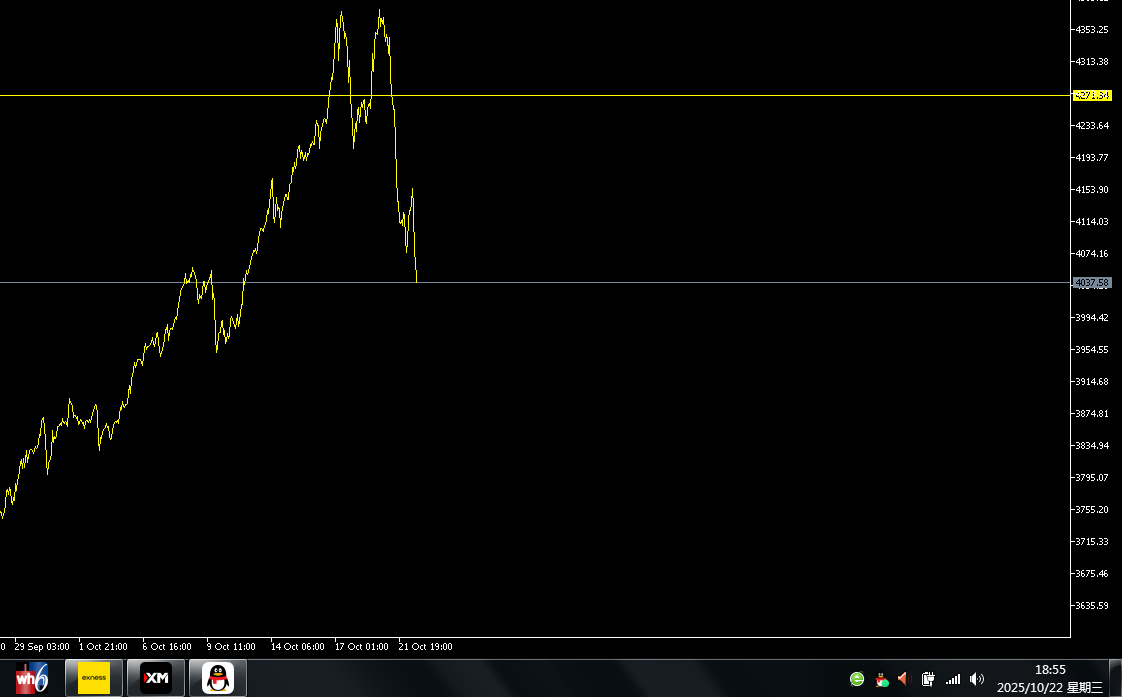Viewport: 1122px width, 697px height.
Task: Switch to the XM trading app
Action: pos(156,678)
